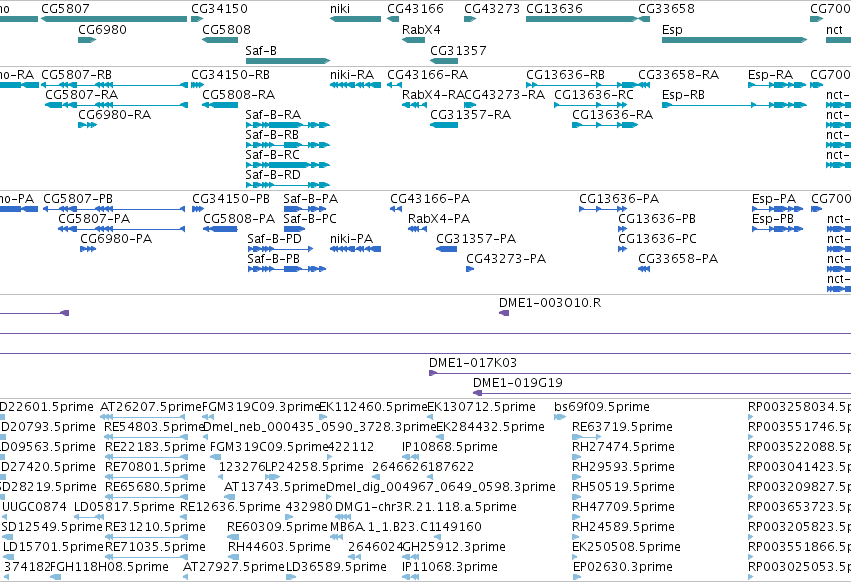
Task: Select the CG31357-PA protein label
Action: pyautogui.click(x=476, y=239)
